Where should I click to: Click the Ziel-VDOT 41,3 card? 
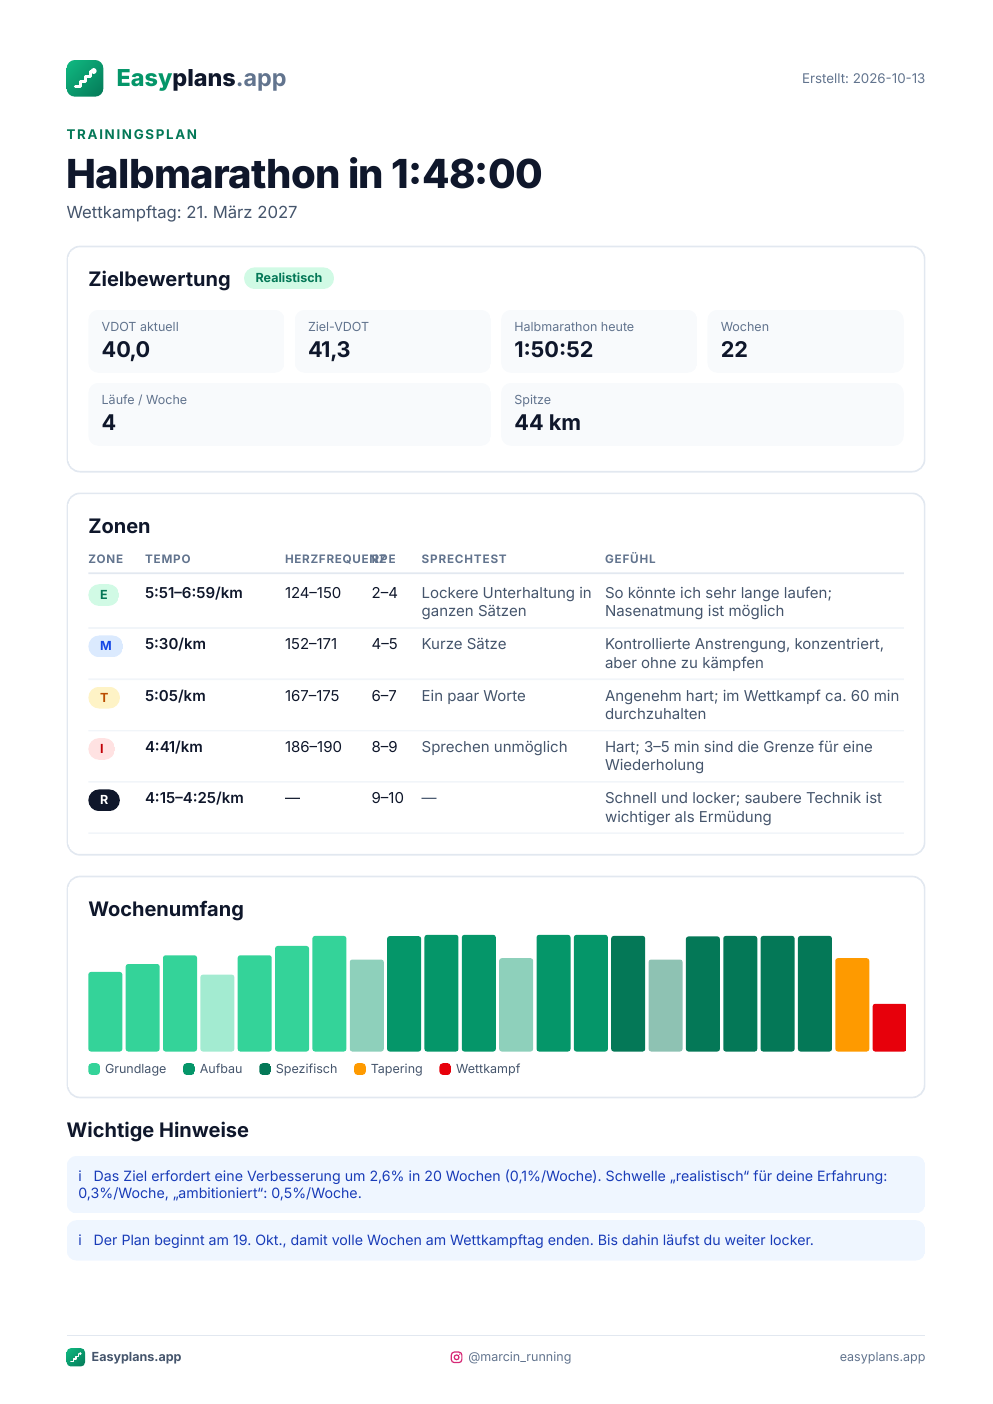pos(392,341)
